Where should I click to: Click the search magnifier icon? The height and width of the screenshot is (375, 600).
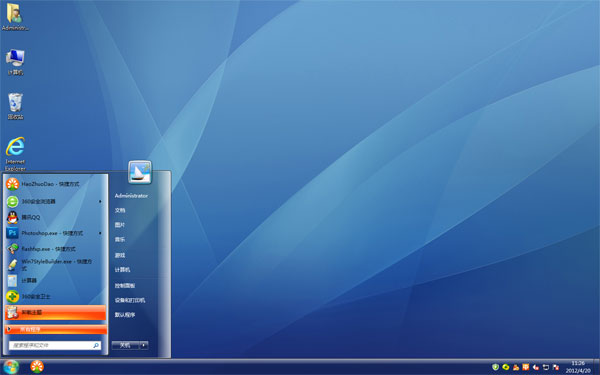96,345
